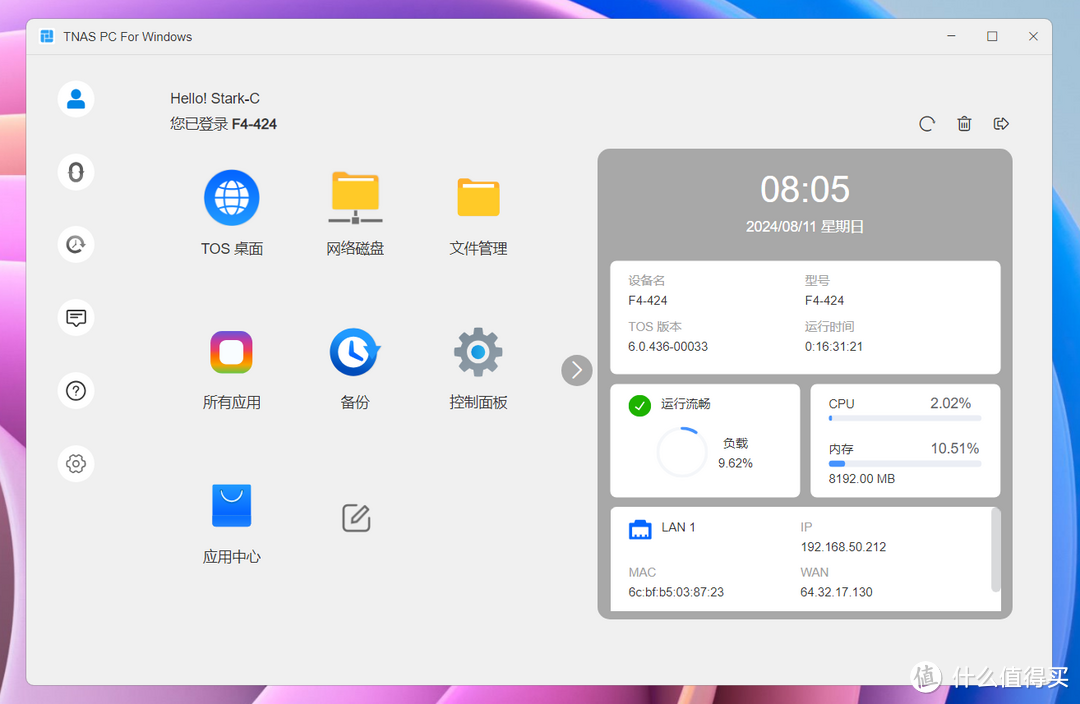Open 文件管理 file manager folder
This screenshot has height=704, width=1080.
pos(478,198)
